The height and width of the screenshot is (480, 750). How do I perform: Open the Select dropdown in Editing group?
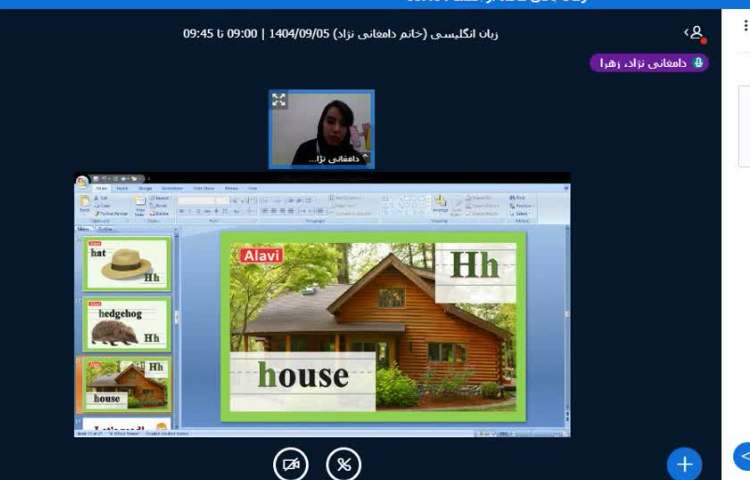click(x=519, y=213)
